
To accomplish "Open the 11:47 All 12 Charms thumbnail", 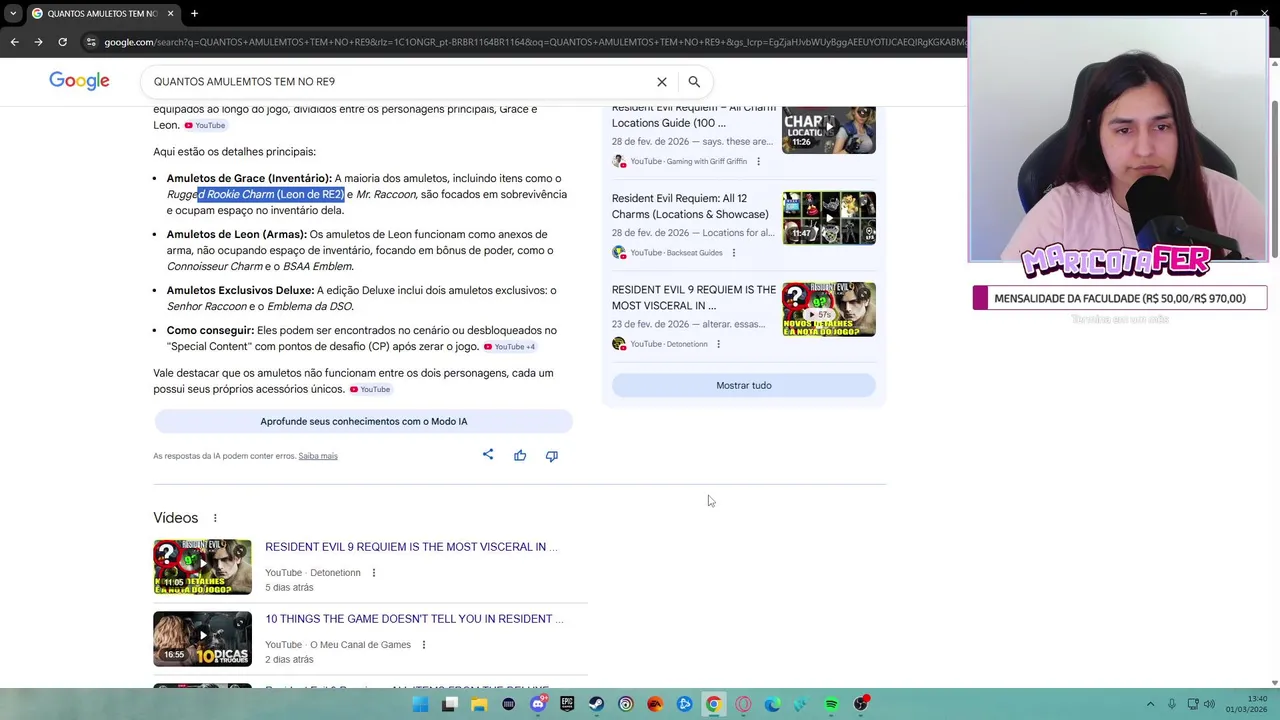I will [x=829, y=218].
